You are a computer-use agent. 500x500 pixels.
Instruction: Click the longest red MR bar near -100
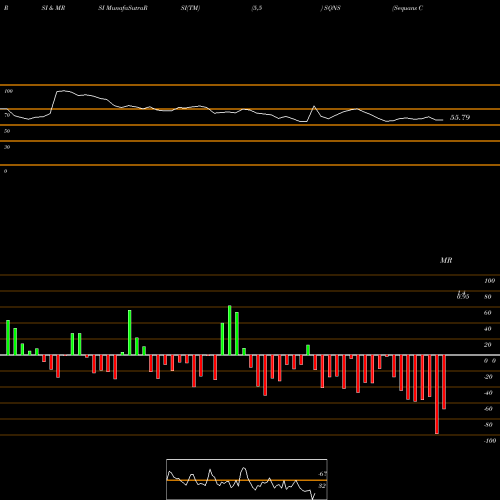pyautogui.click(x=437, y=394)
